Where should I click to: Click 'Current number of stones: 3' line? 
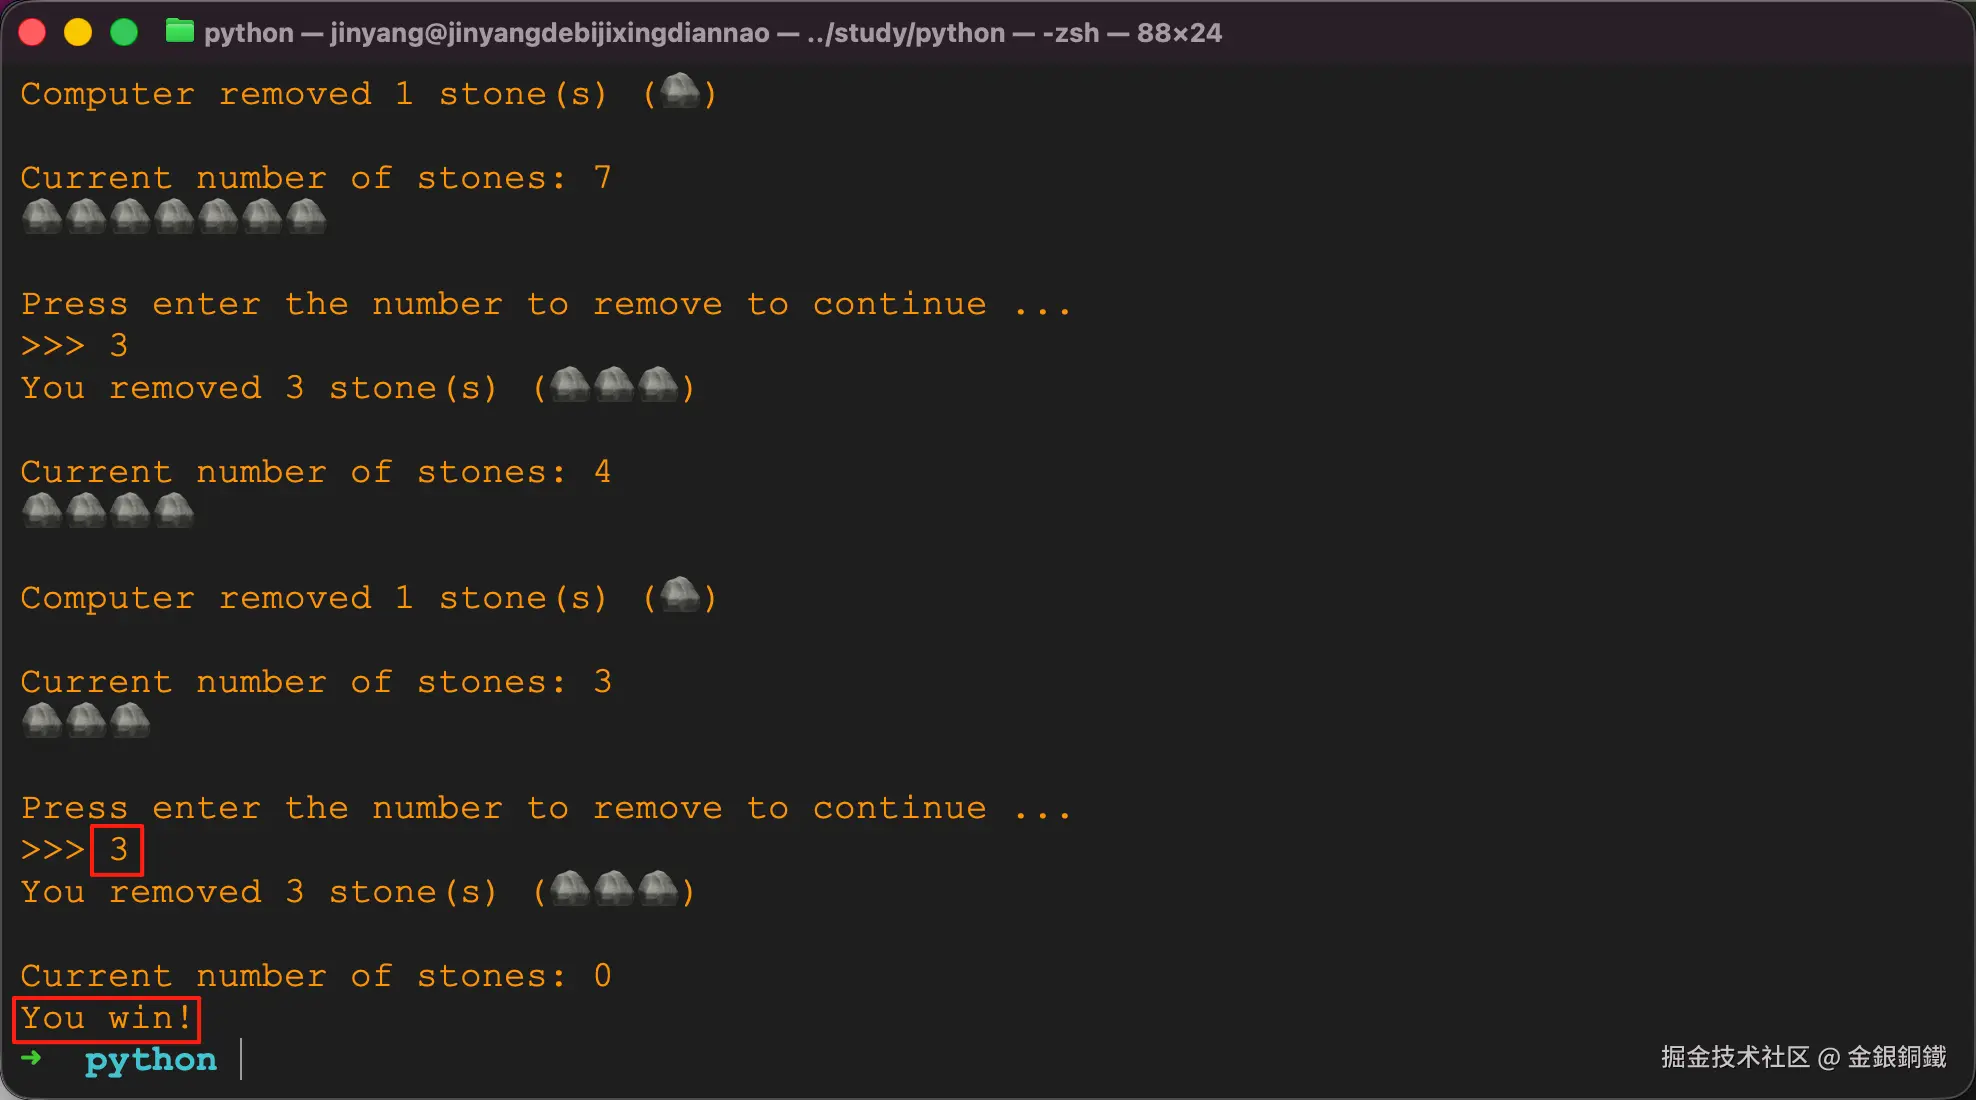pyautogui.click(x=316, y=682)
